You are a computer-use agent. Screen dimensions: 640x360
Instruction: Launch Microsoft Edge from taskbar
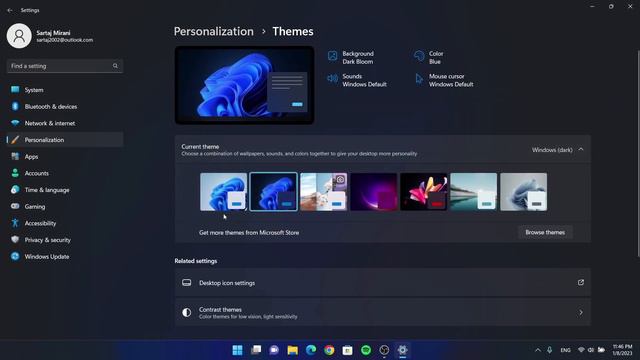[x=311, y=350]
